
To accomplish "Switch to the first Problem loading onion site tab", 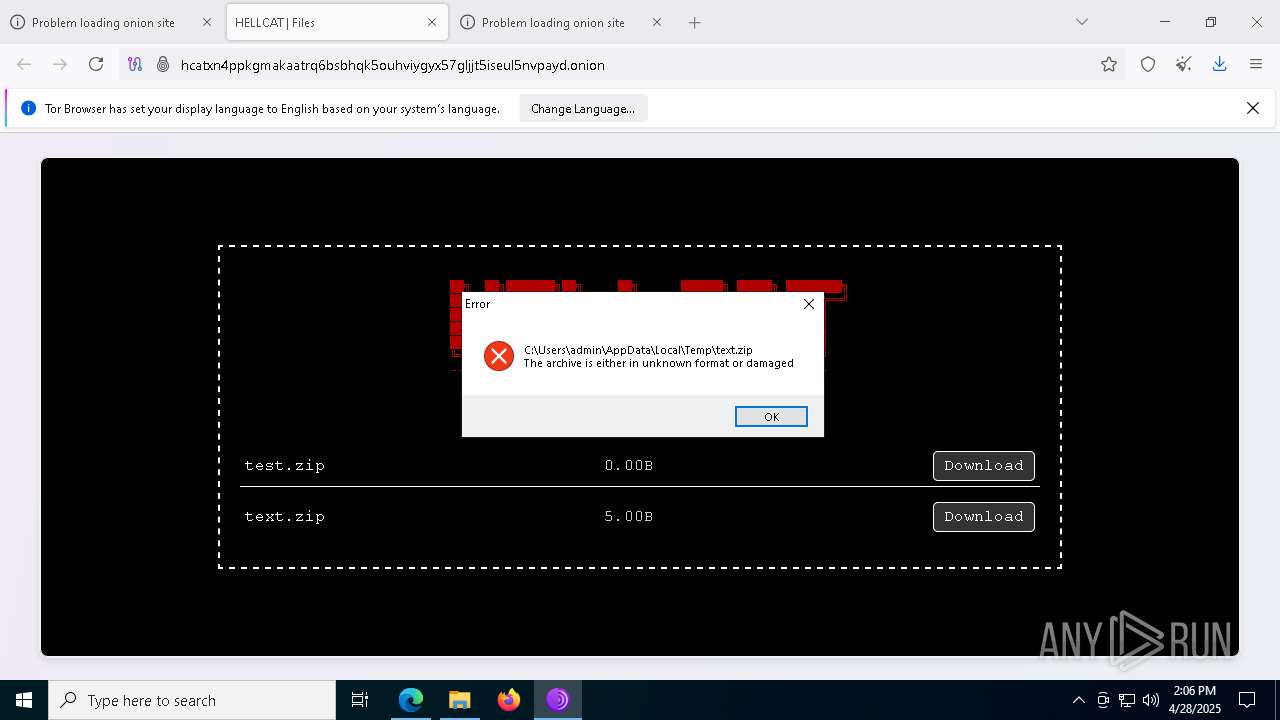I will click(103, 22).
